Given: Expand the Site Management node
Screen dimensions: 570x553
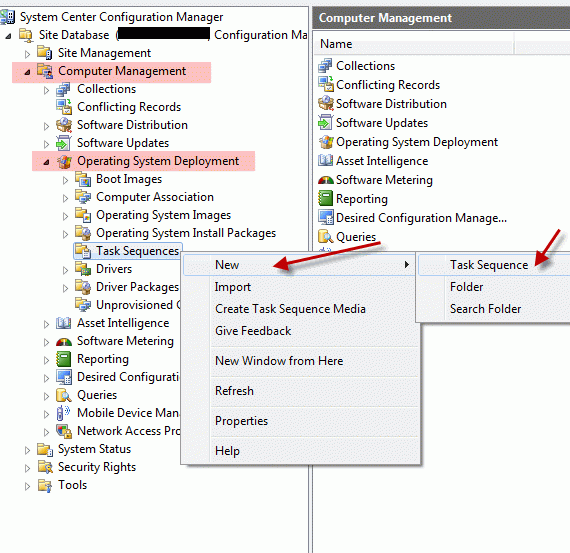Looking at the screenshot, I should pyautogui.click(x=27, y=54).
